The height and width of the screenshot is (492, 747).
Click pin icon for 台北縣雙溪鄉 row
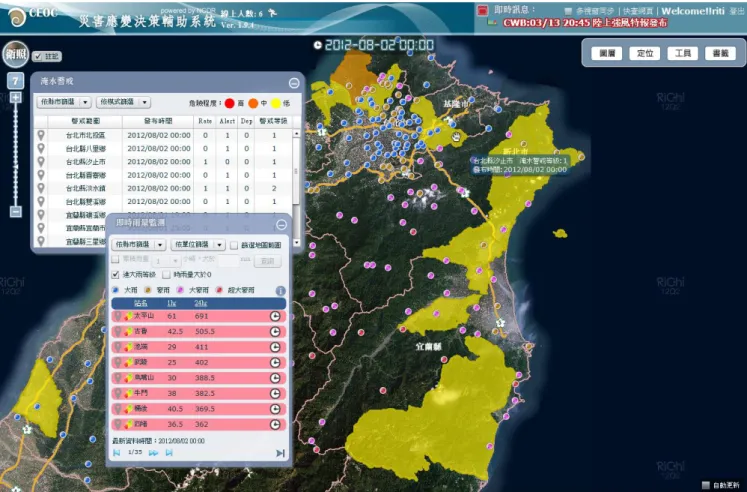(41, 202)
